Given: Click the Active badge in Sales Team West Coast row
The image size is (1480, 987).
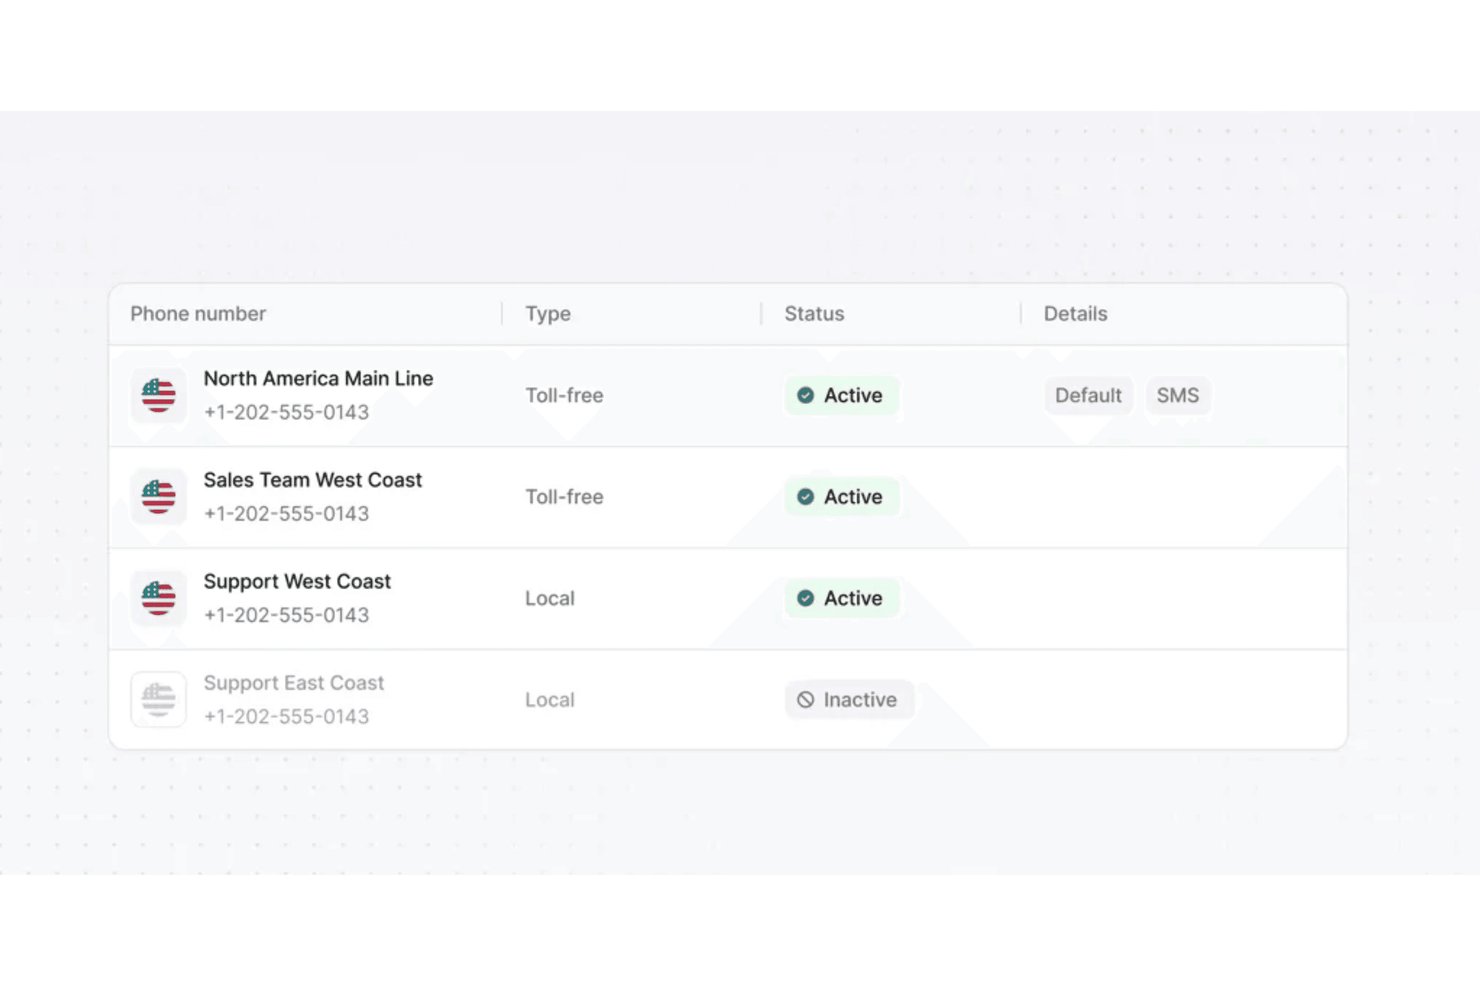Looking at the screenshot, I should pyautogui.click(x=841, y=497).
